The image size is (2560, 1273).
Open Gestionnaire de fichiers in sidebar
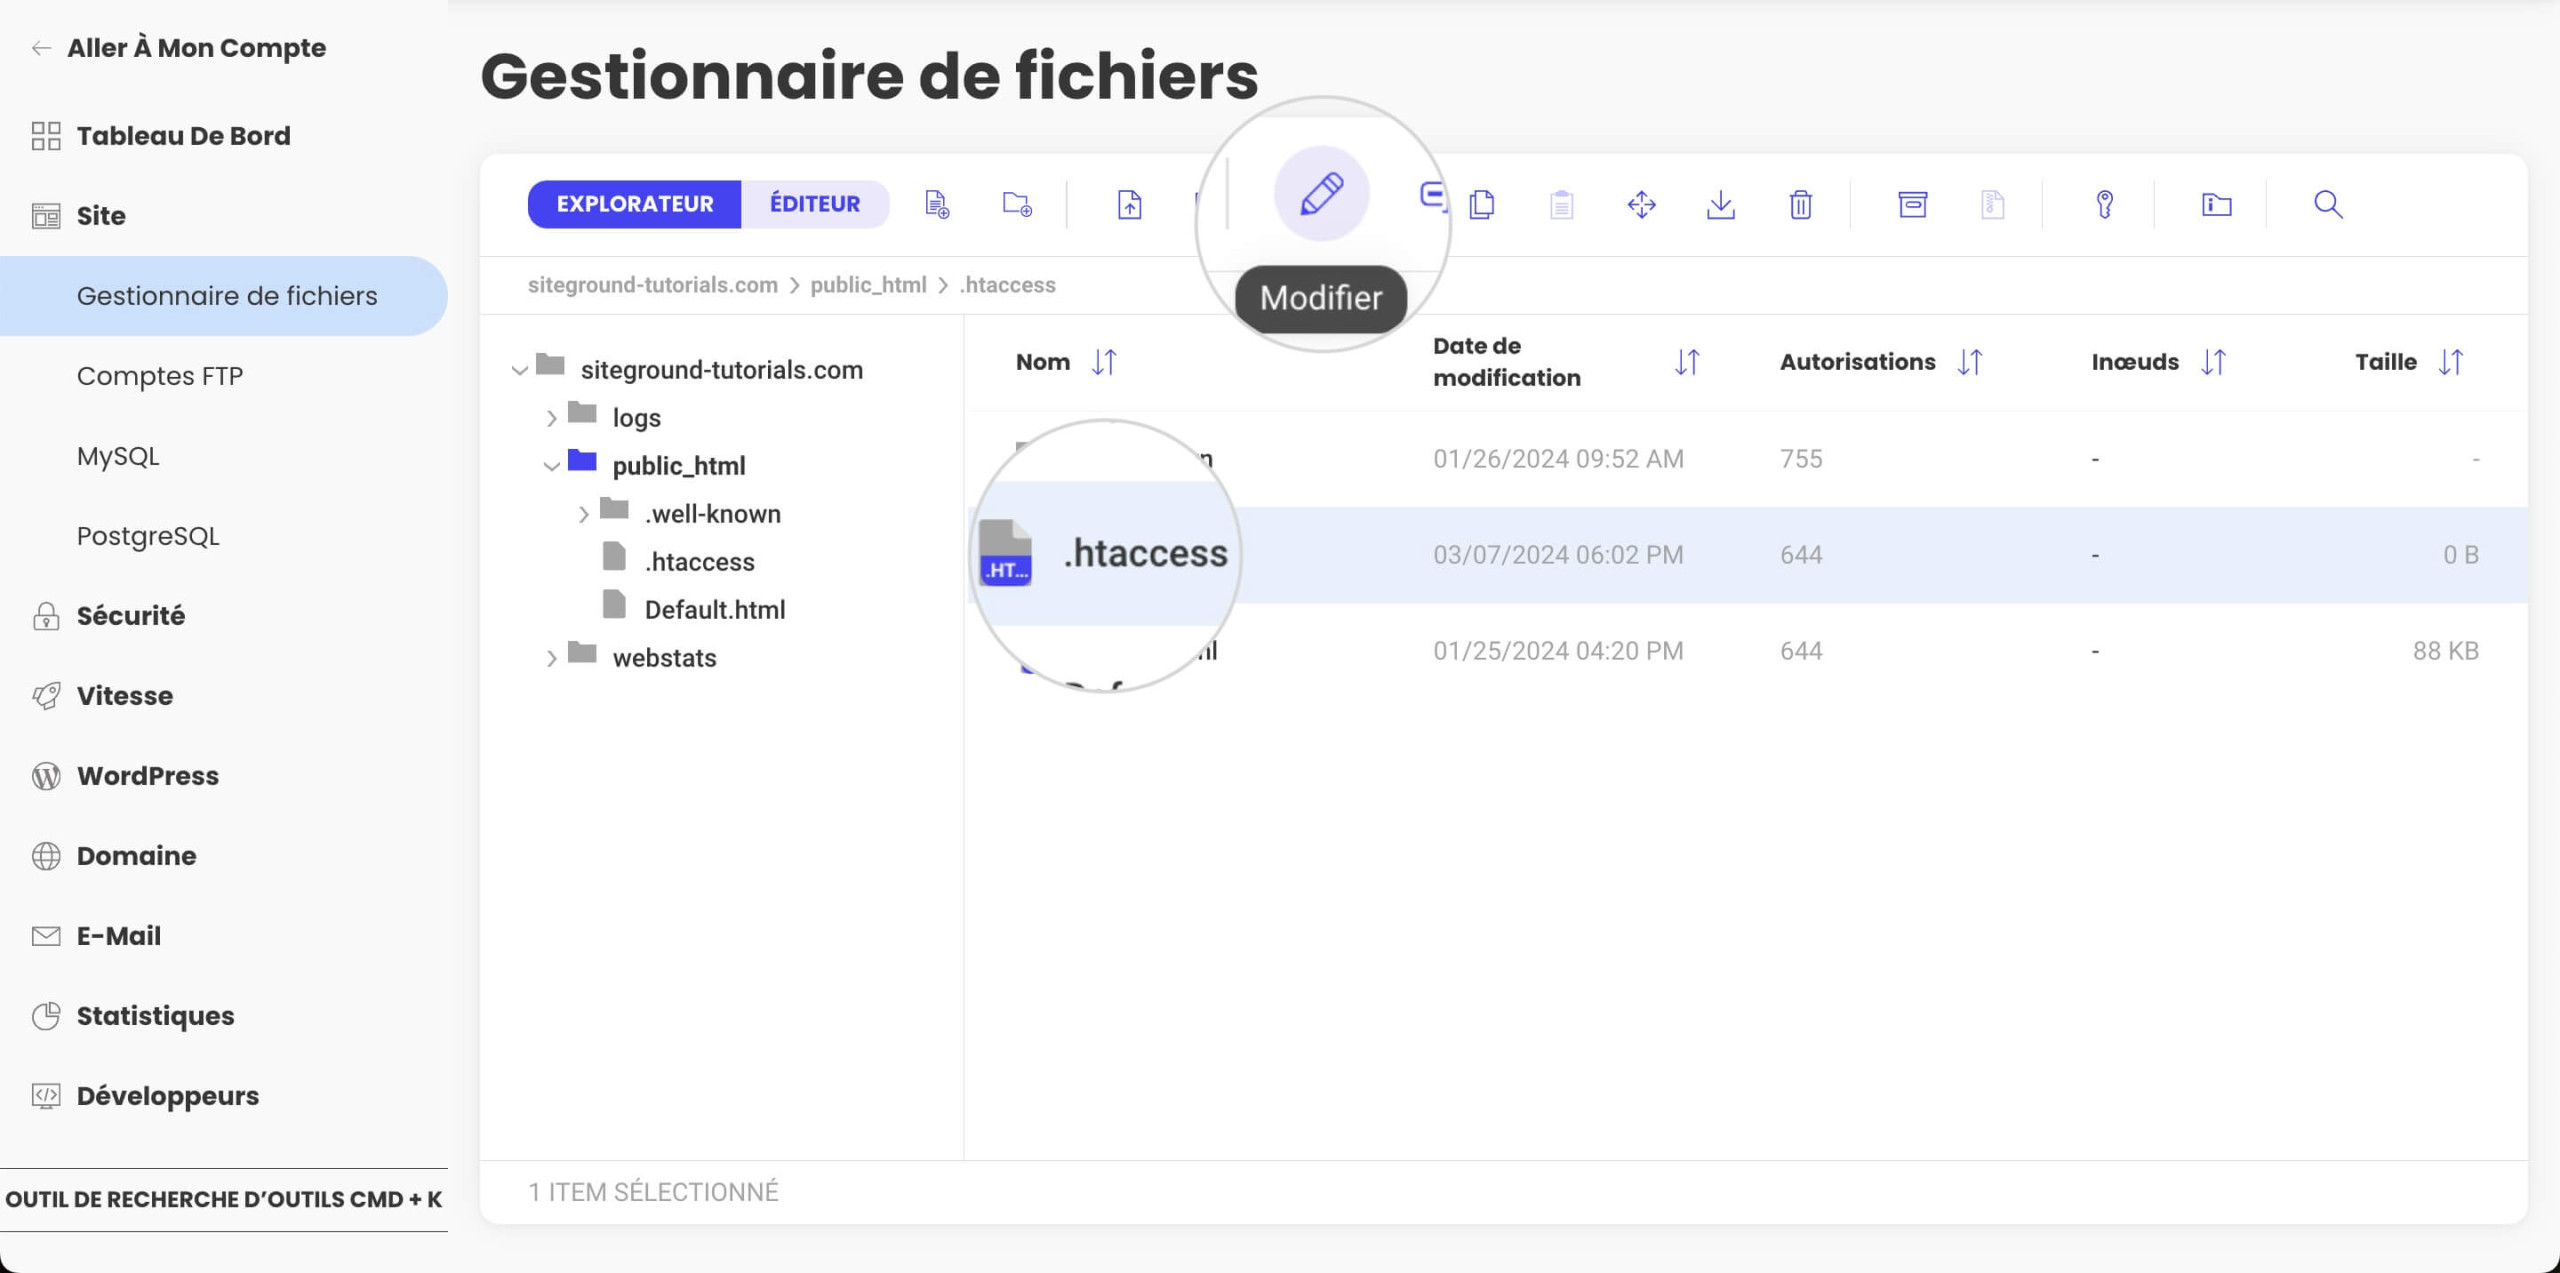pyautogui.click(x=224, y=296)
